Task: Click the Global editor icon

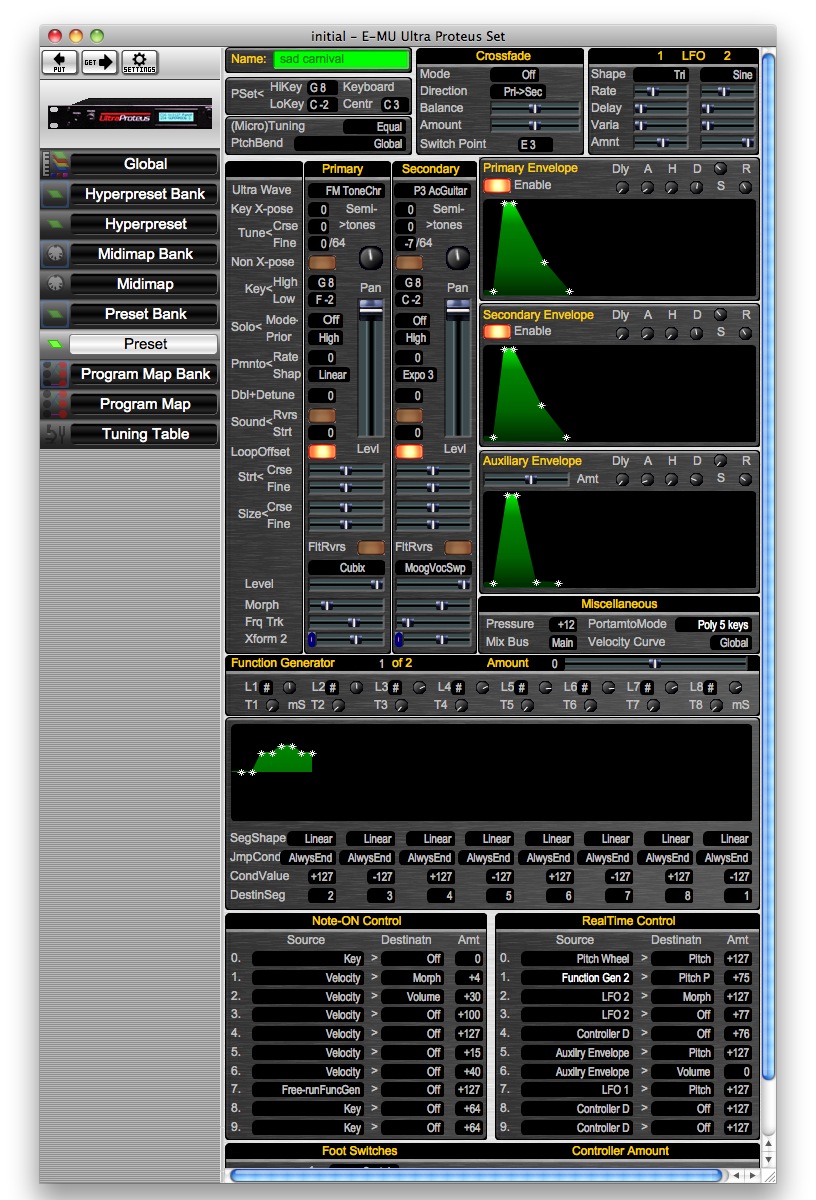Action: point(55,164)
